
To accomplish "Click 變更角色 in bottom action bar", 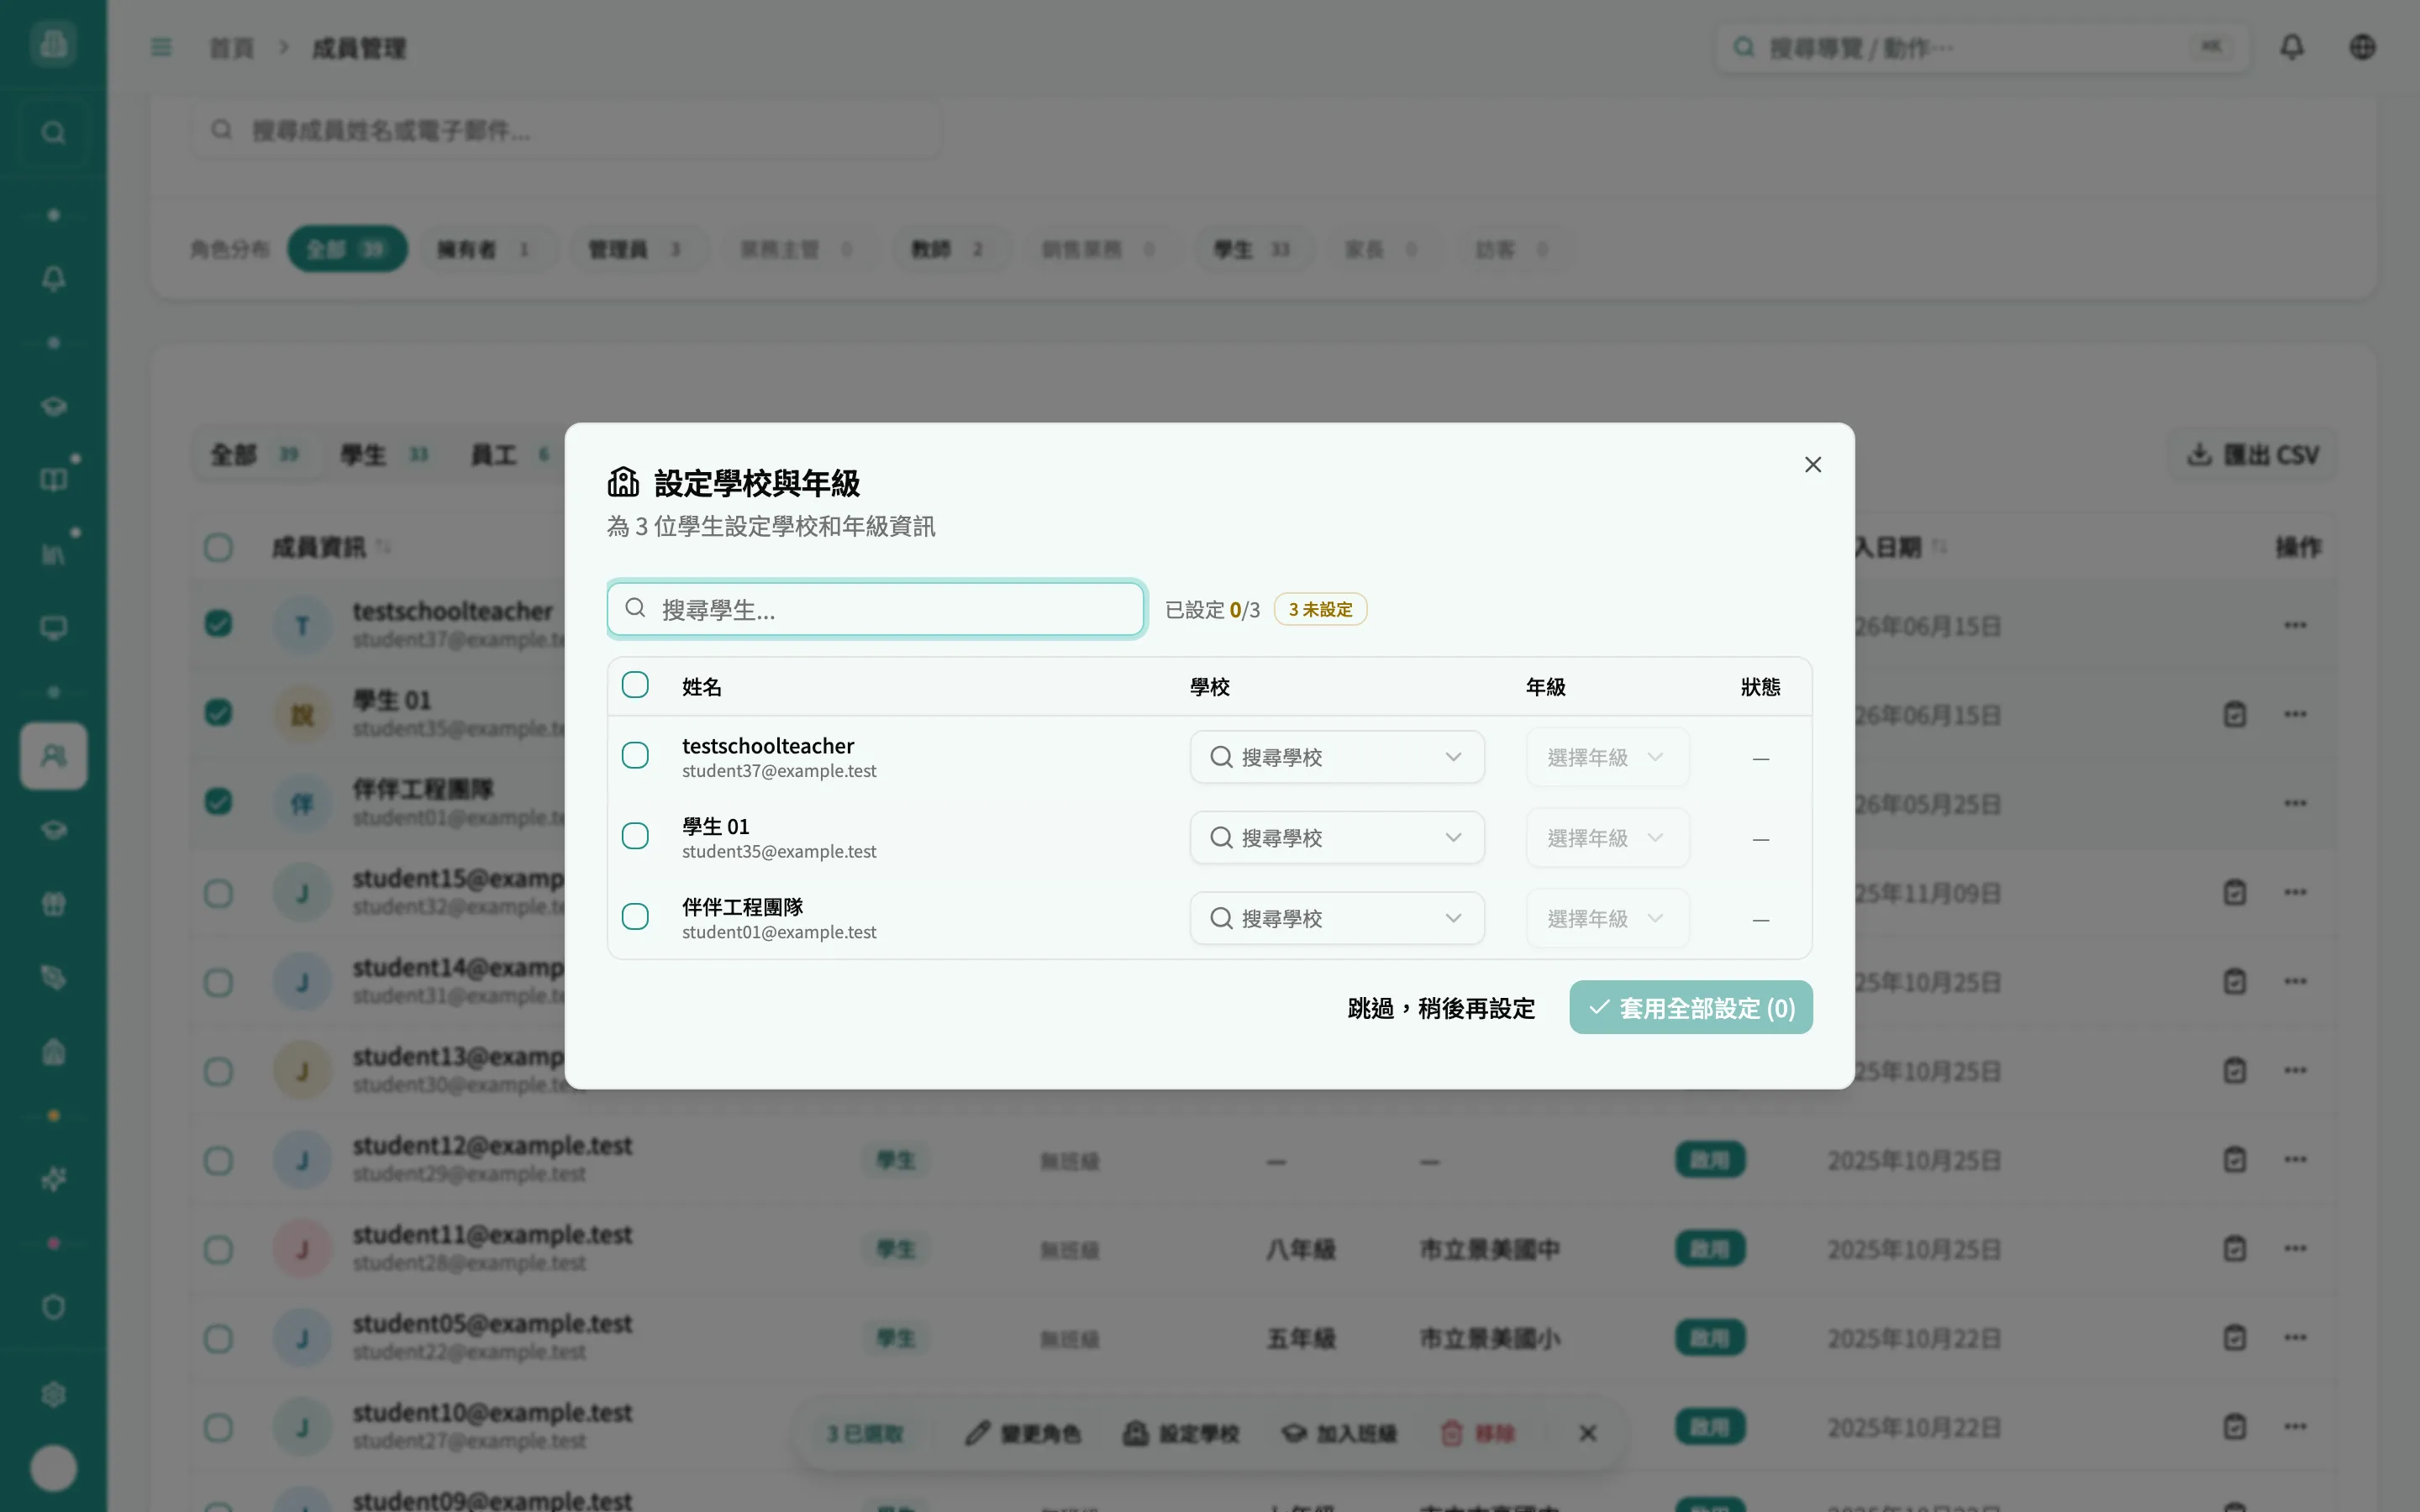I will click(x=1023, y=1433).
